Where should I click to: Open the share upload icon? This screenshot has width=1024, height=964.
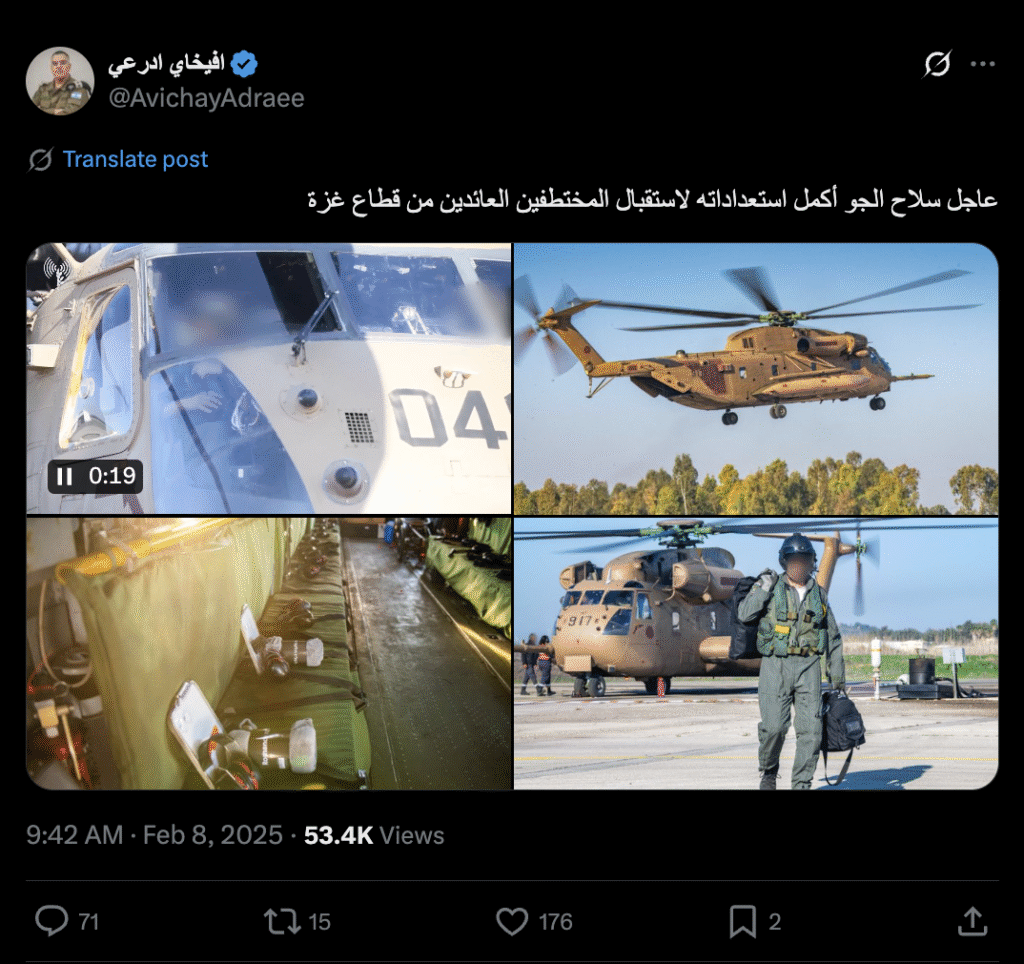[972, 921]
